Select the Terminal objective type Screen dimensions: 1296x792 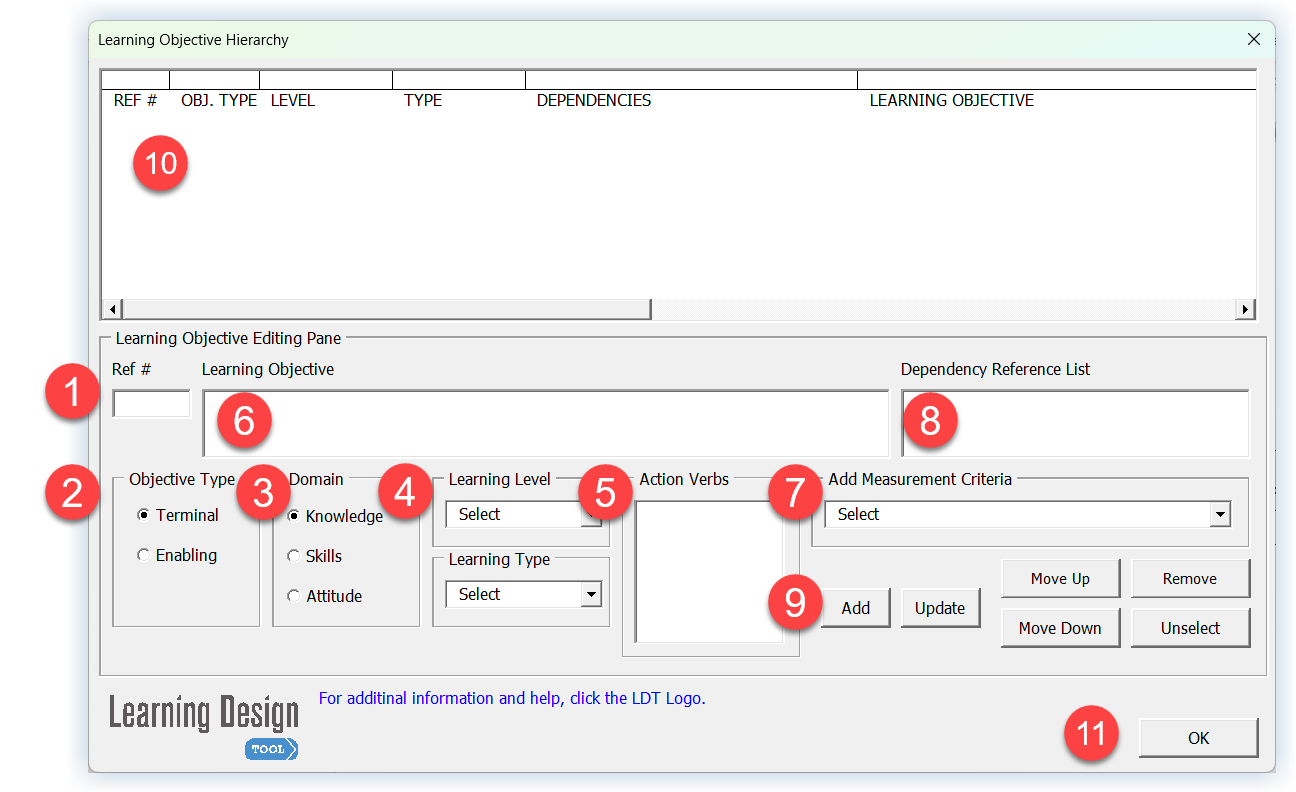click(x=144, y=515)
